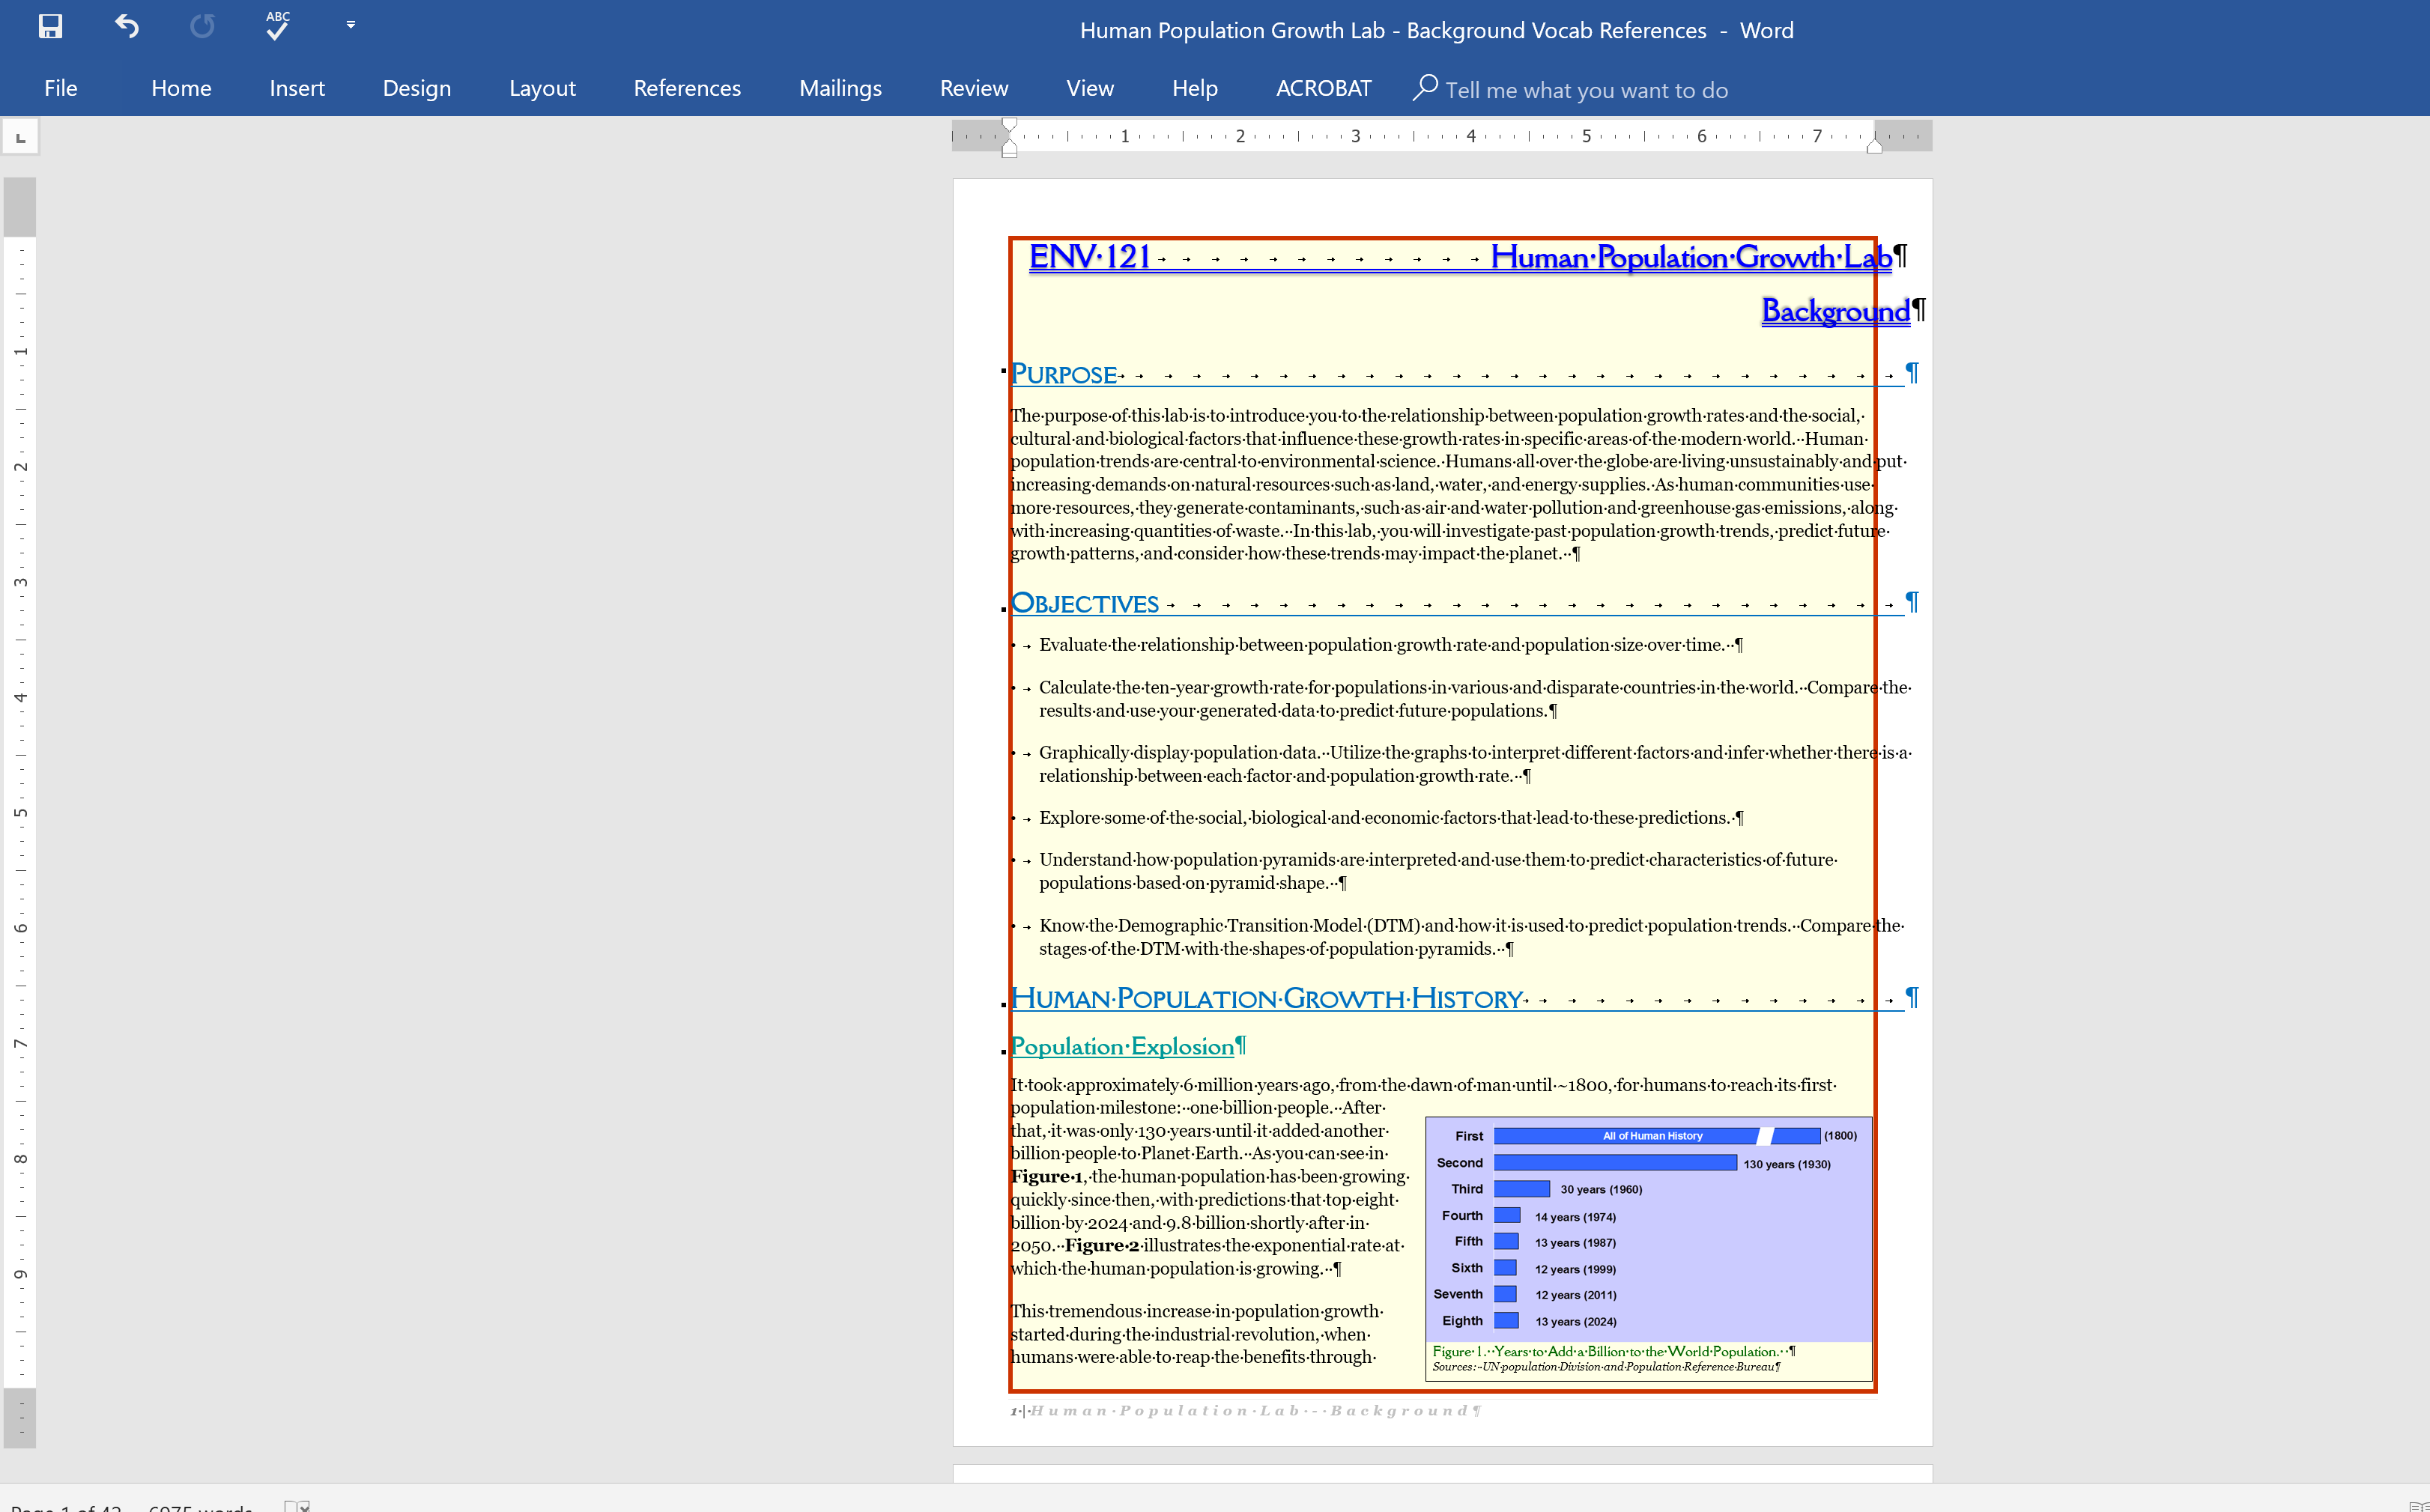
Task: Click paragraph starting 'This tremendous increase'
Action: [x=1197, y=1334]
